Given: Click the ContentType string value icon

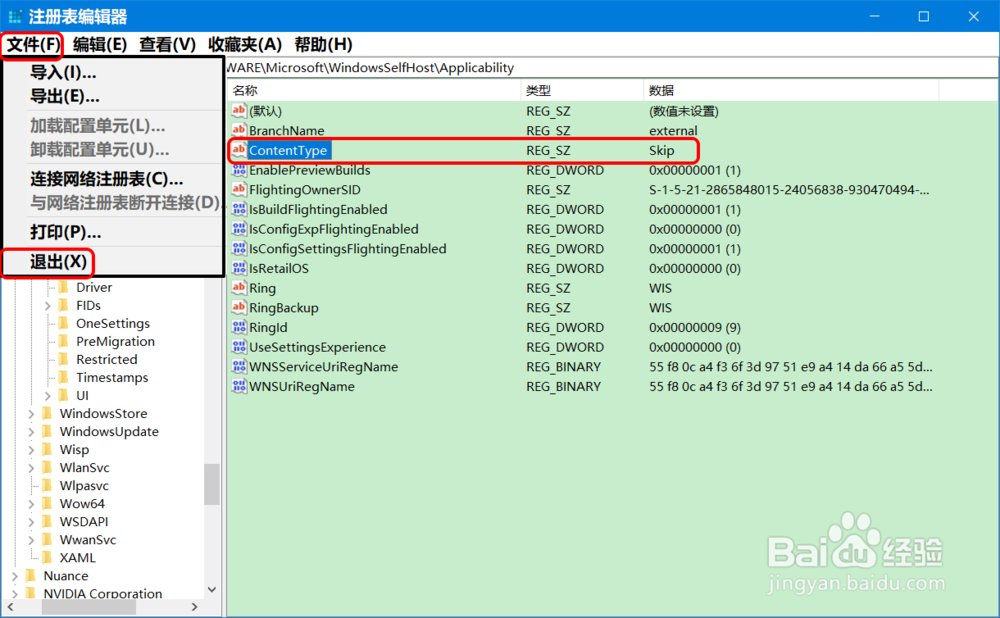Looking at the screenshot, I should (239, 150).
